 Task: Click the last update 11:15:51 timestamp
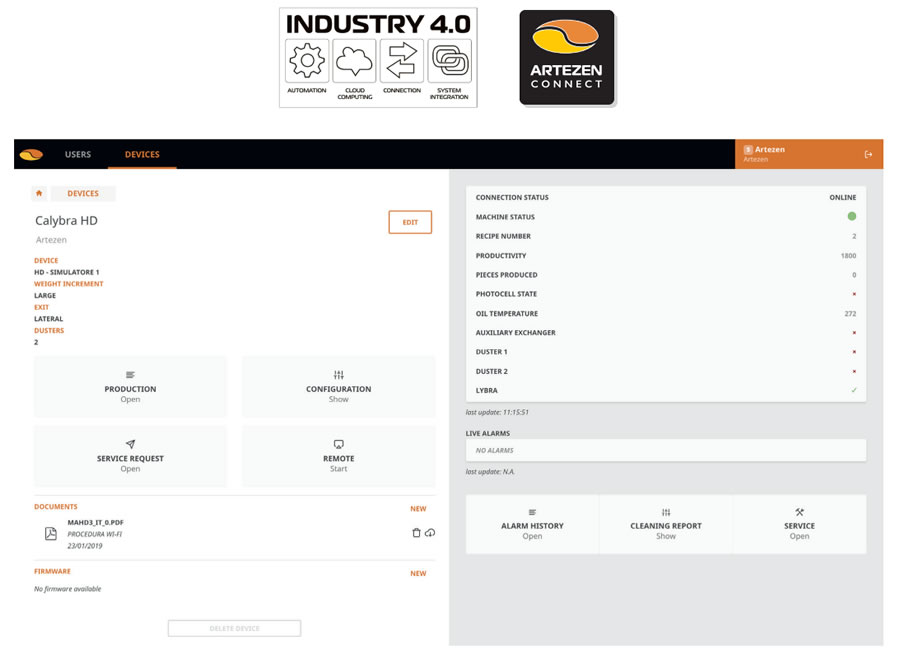coord(497,412)
